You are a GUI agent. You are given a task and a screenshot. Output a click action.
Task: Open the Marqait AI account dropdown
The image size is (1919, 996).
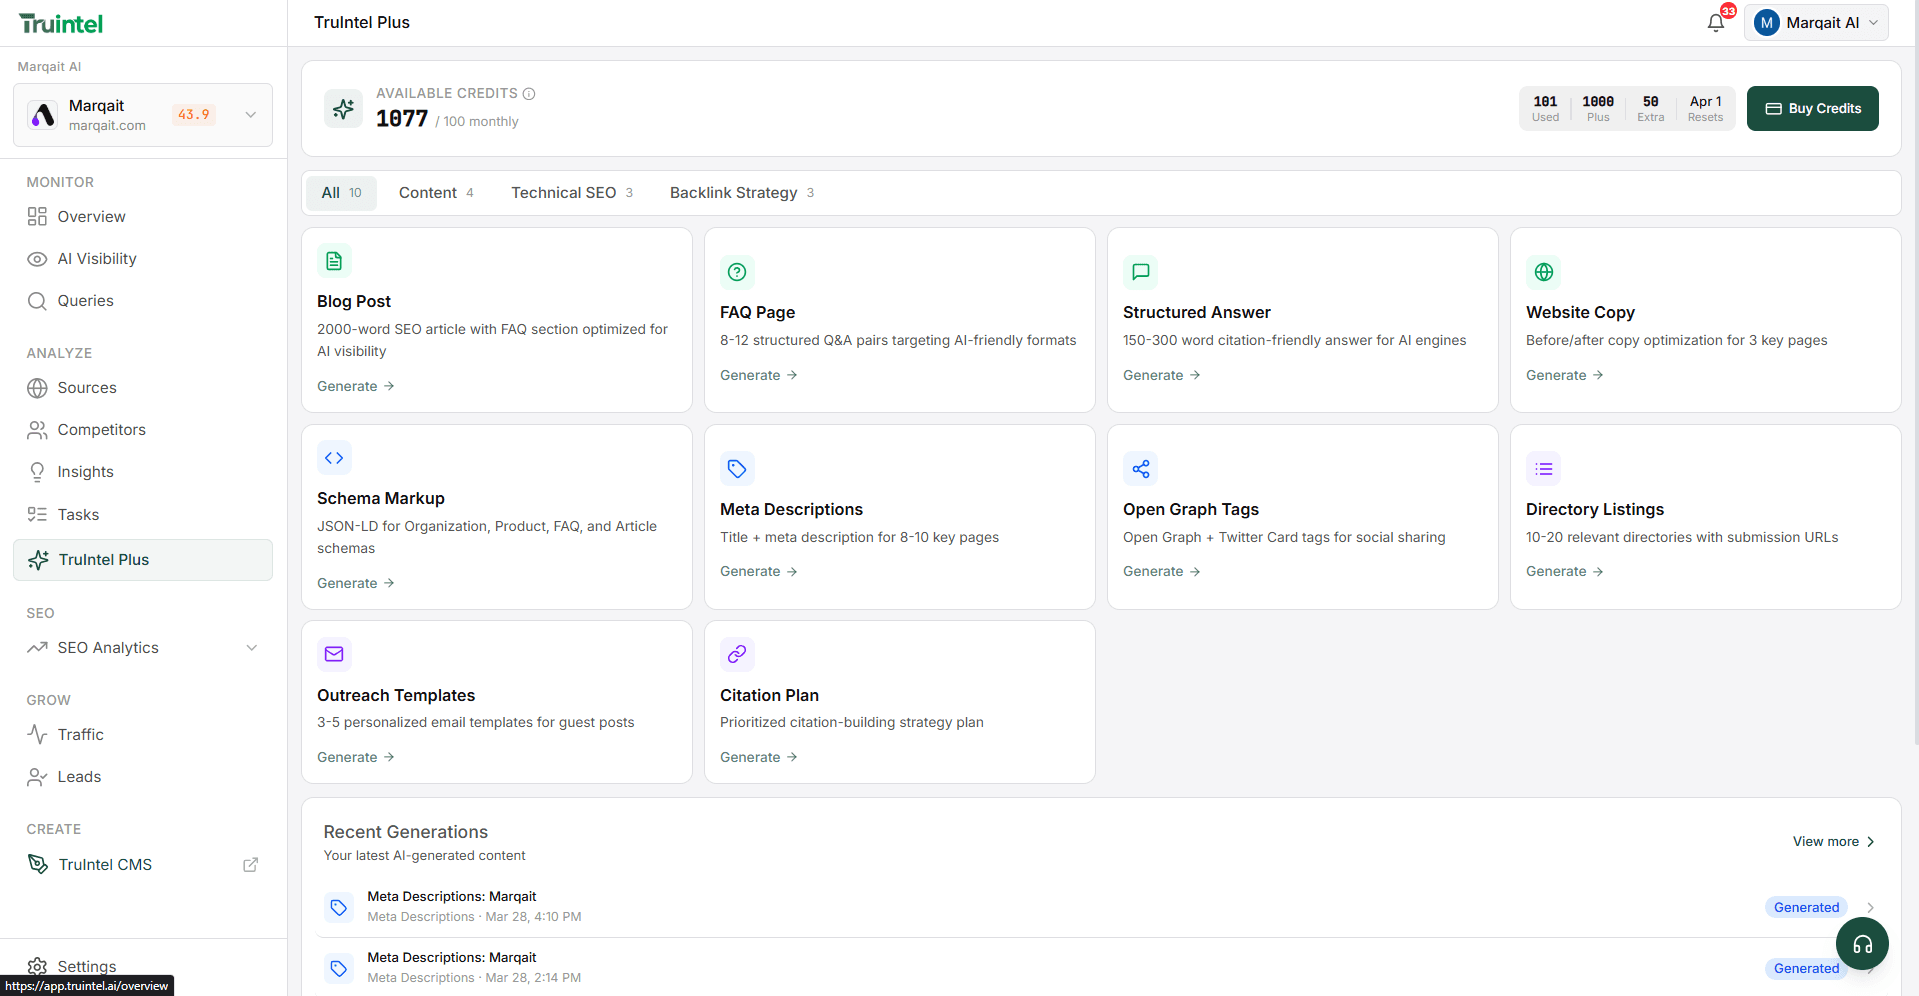coord(1815,23)
